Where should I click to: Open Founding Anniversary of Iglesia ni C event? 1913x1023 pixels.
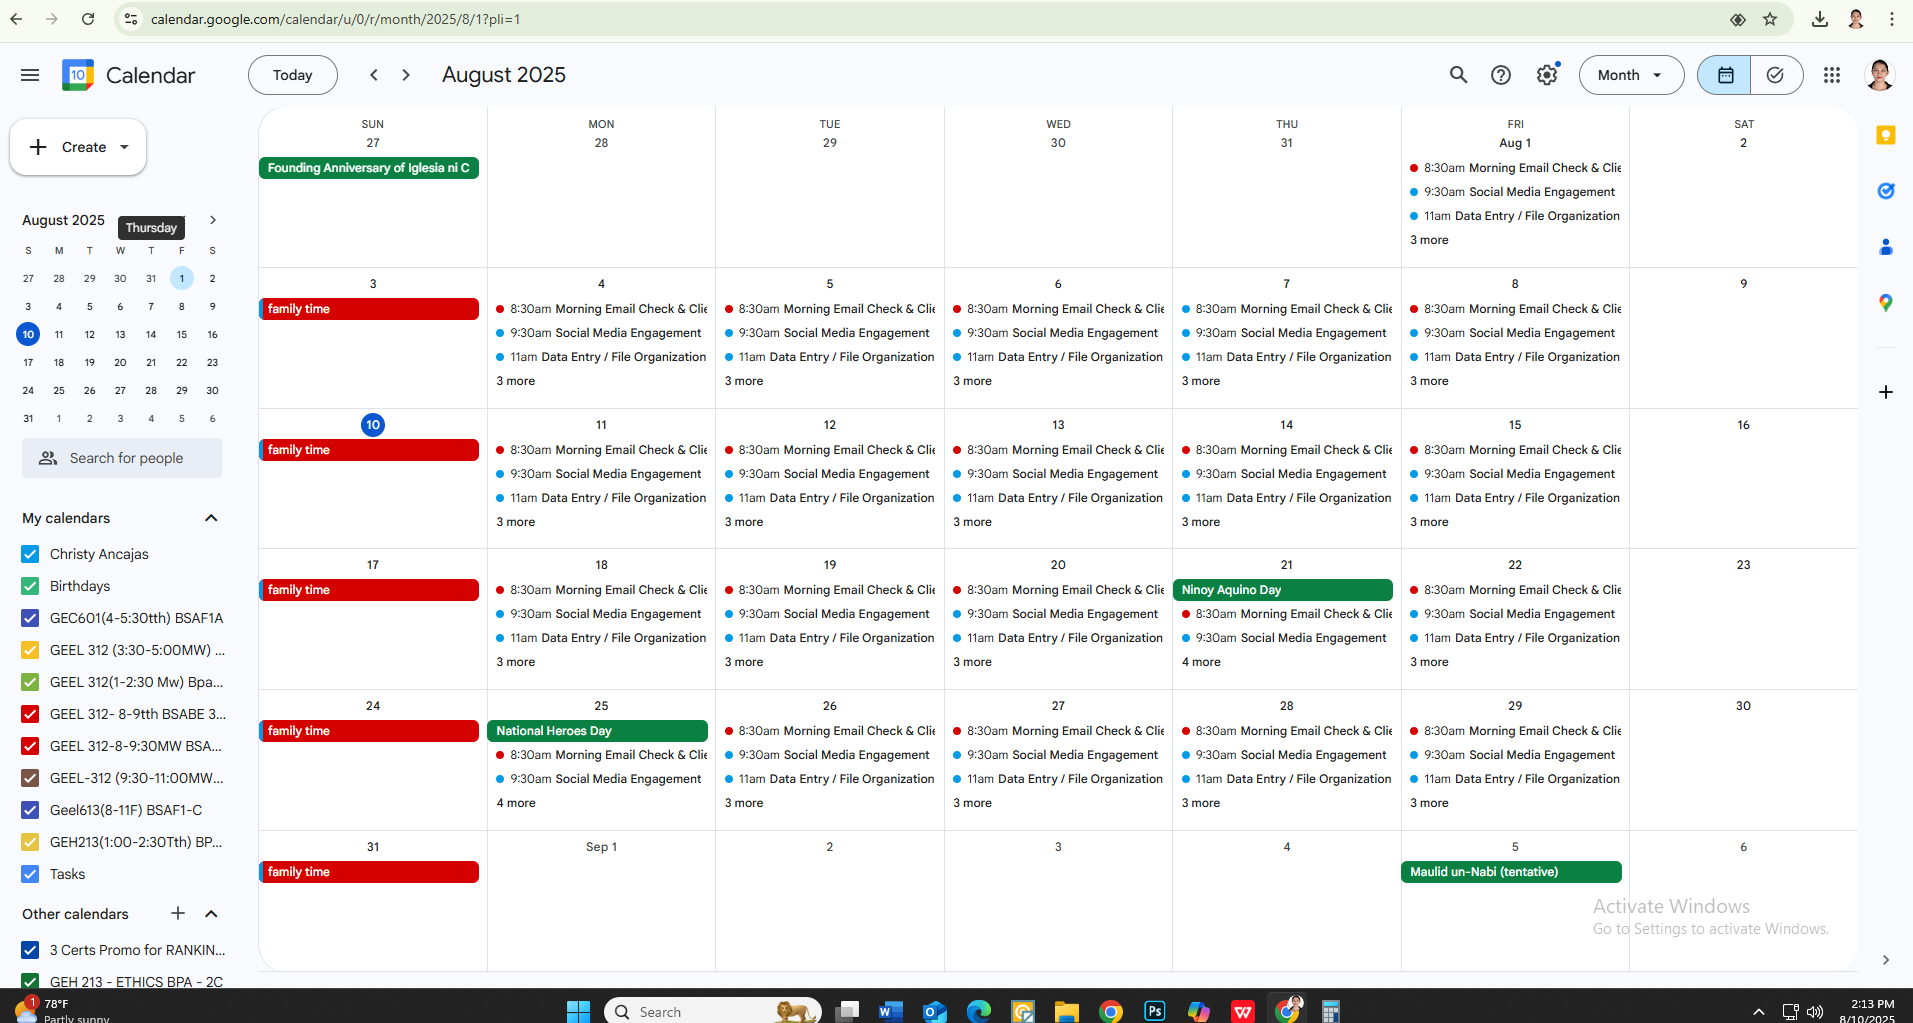[369, 168]
